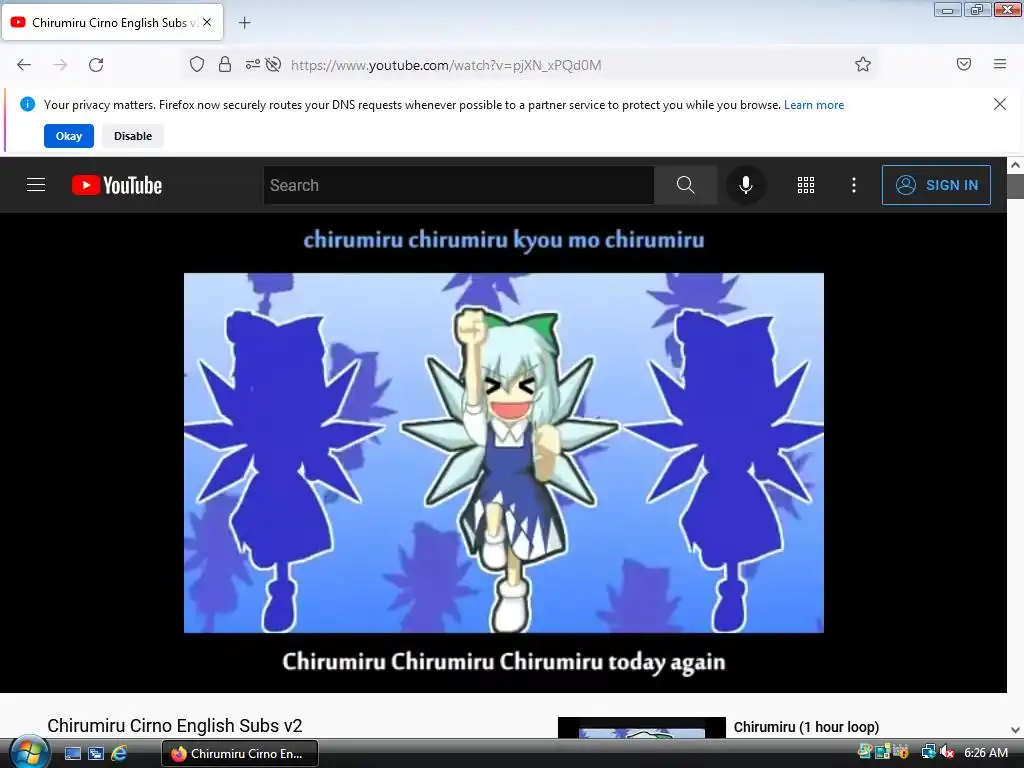Bookmark this page with the star
The height and width of the screenshot is (768, 1024).
click(x=863, y=64)
